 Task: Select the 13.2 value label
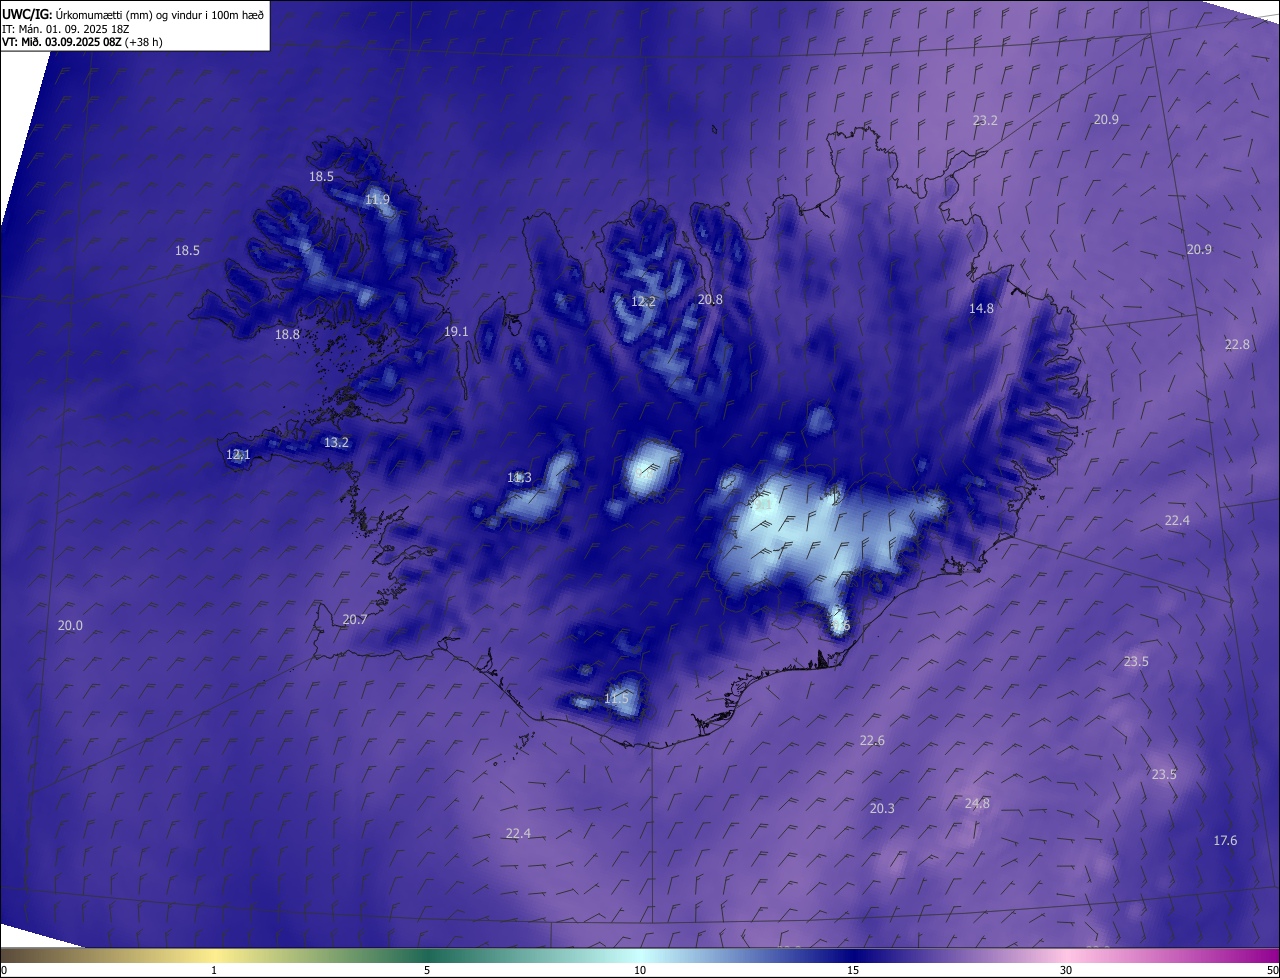336,442
